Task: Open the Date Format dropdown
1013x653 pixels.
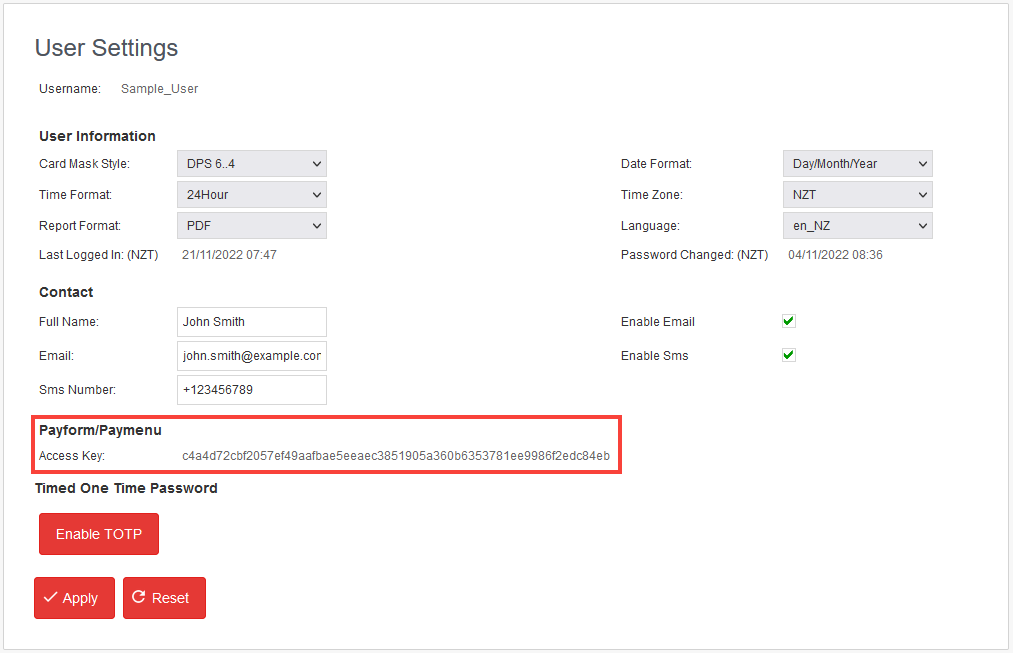Action: [x=857, y=163]
